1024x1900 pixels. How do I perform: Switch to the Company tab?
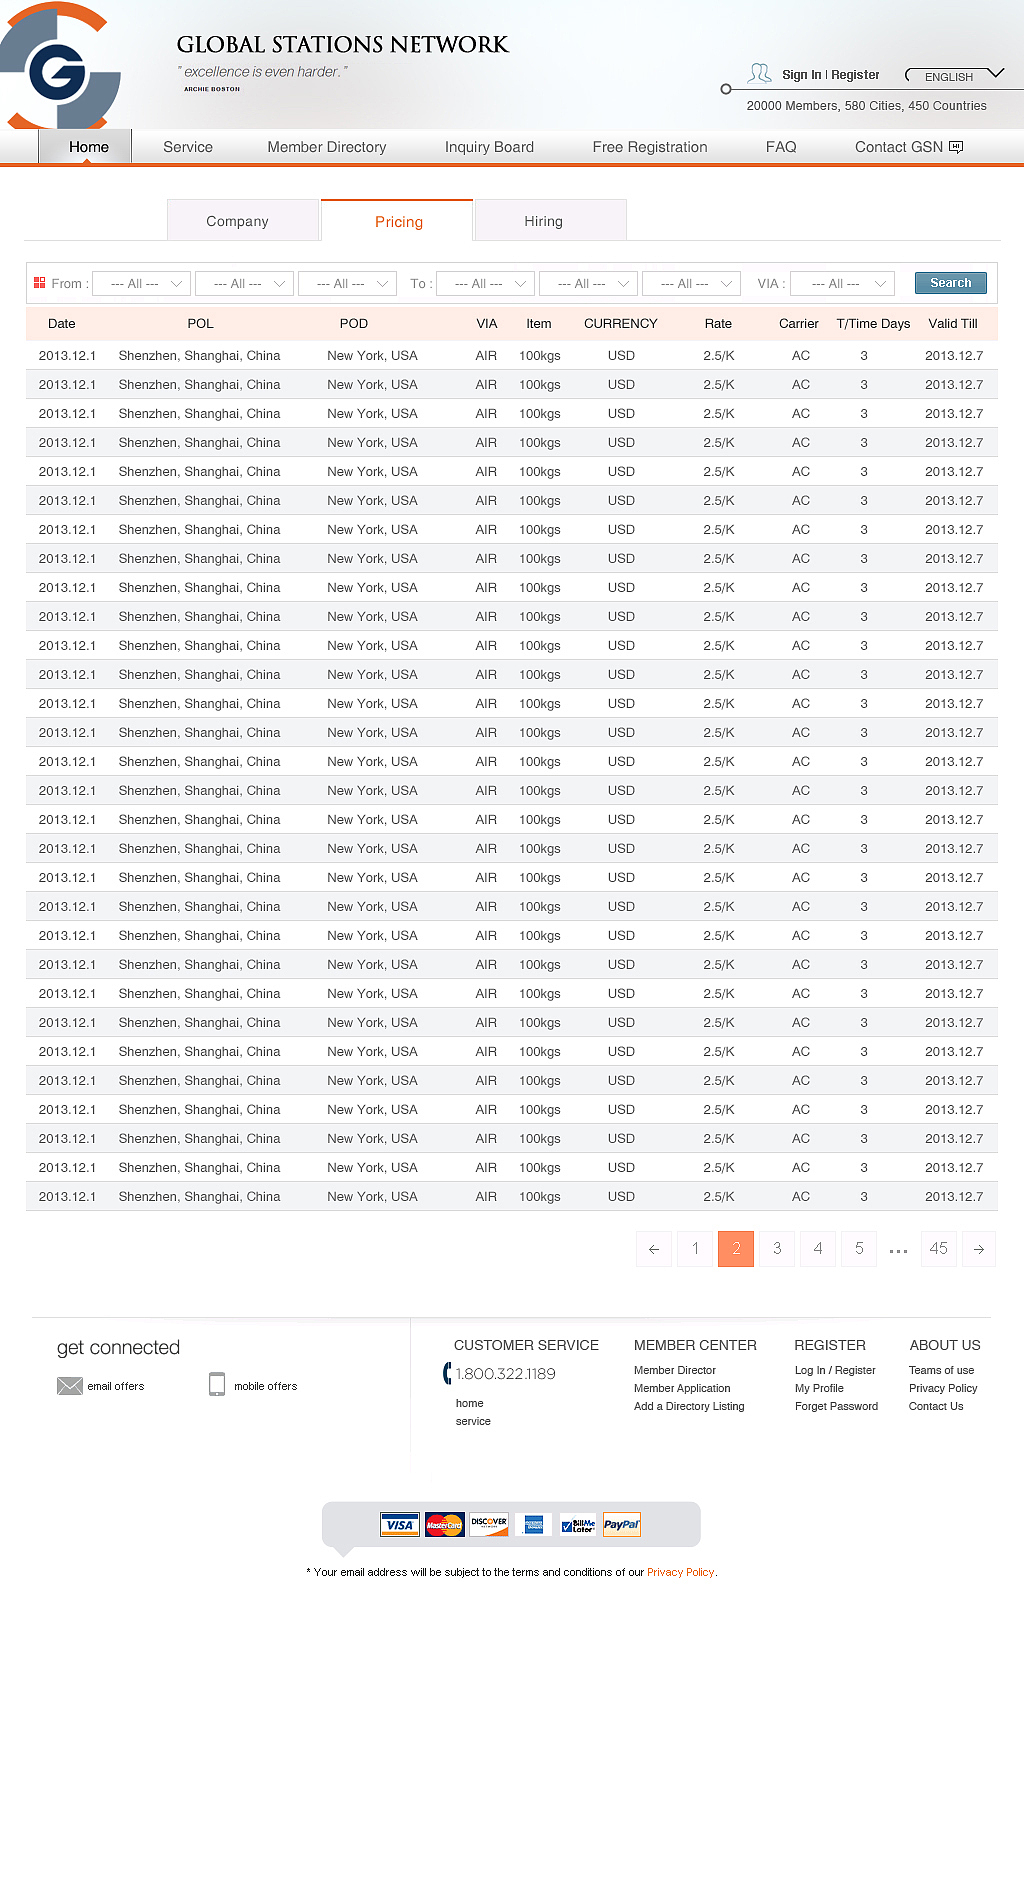pyautogui.click(x=238, y=221)
